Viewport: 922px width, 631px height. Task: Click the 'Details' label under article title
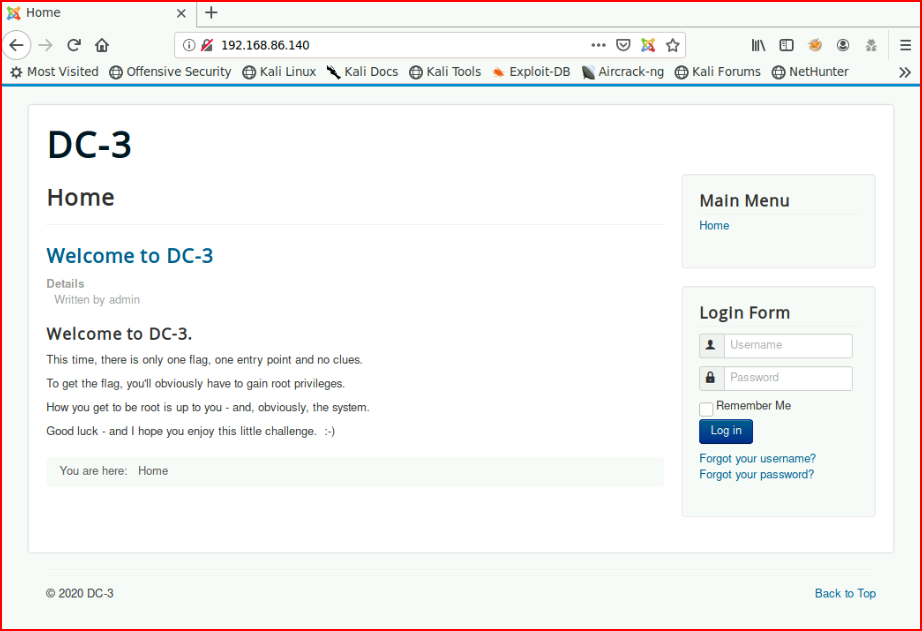(x=65, y=283)
